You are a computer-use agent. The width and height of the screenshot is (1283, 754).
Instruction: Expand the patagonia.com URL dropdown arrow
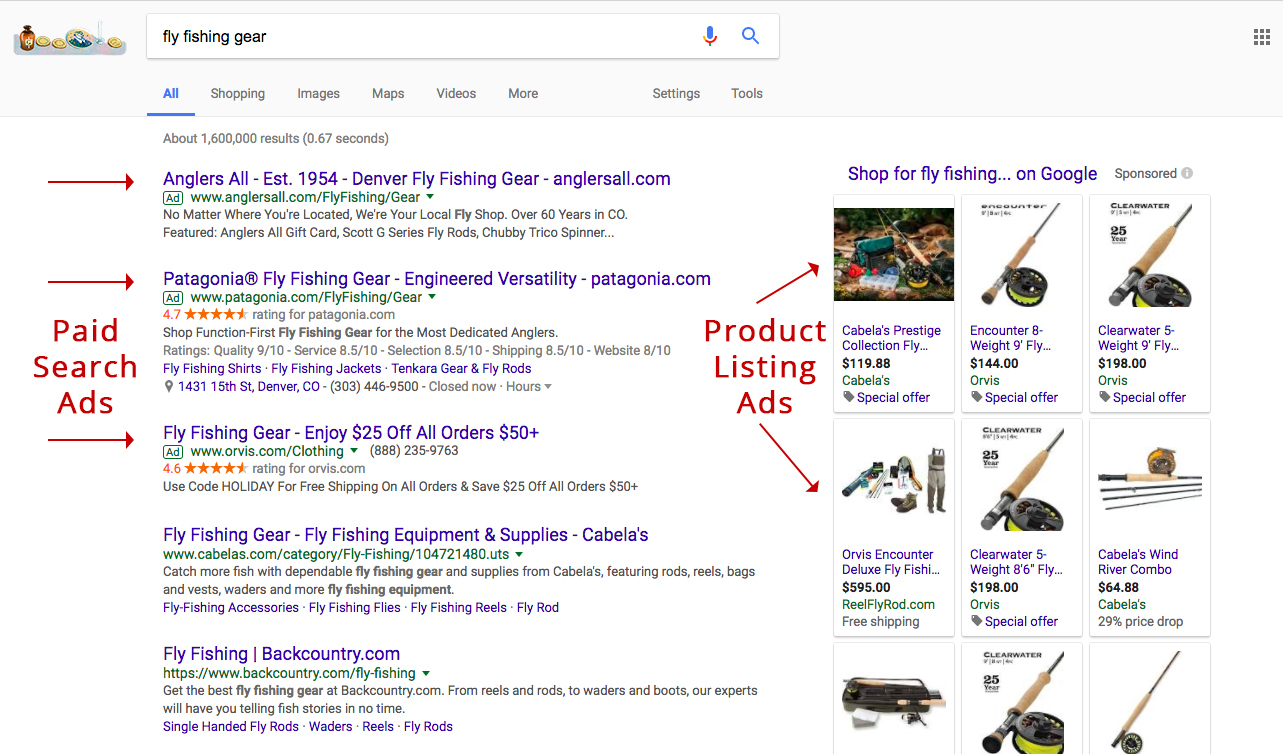coord(432,298)
